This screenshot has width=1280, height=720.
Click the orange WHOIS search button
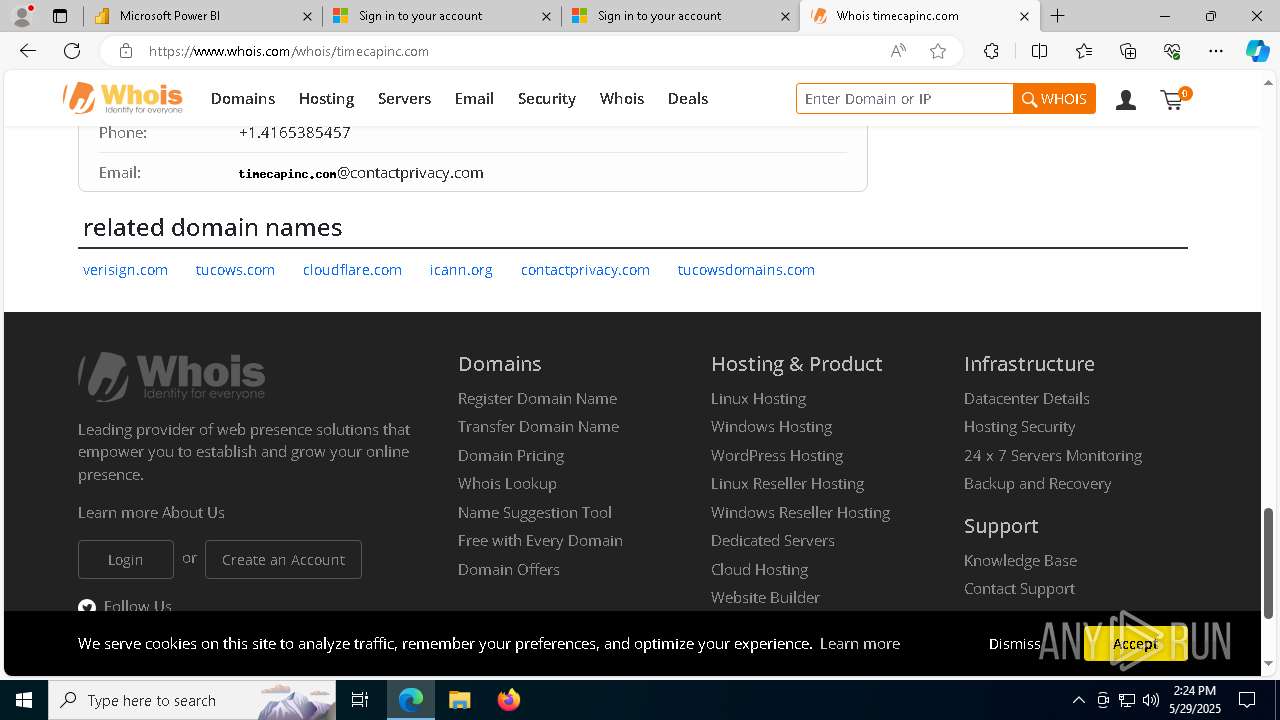[1054, 99]
